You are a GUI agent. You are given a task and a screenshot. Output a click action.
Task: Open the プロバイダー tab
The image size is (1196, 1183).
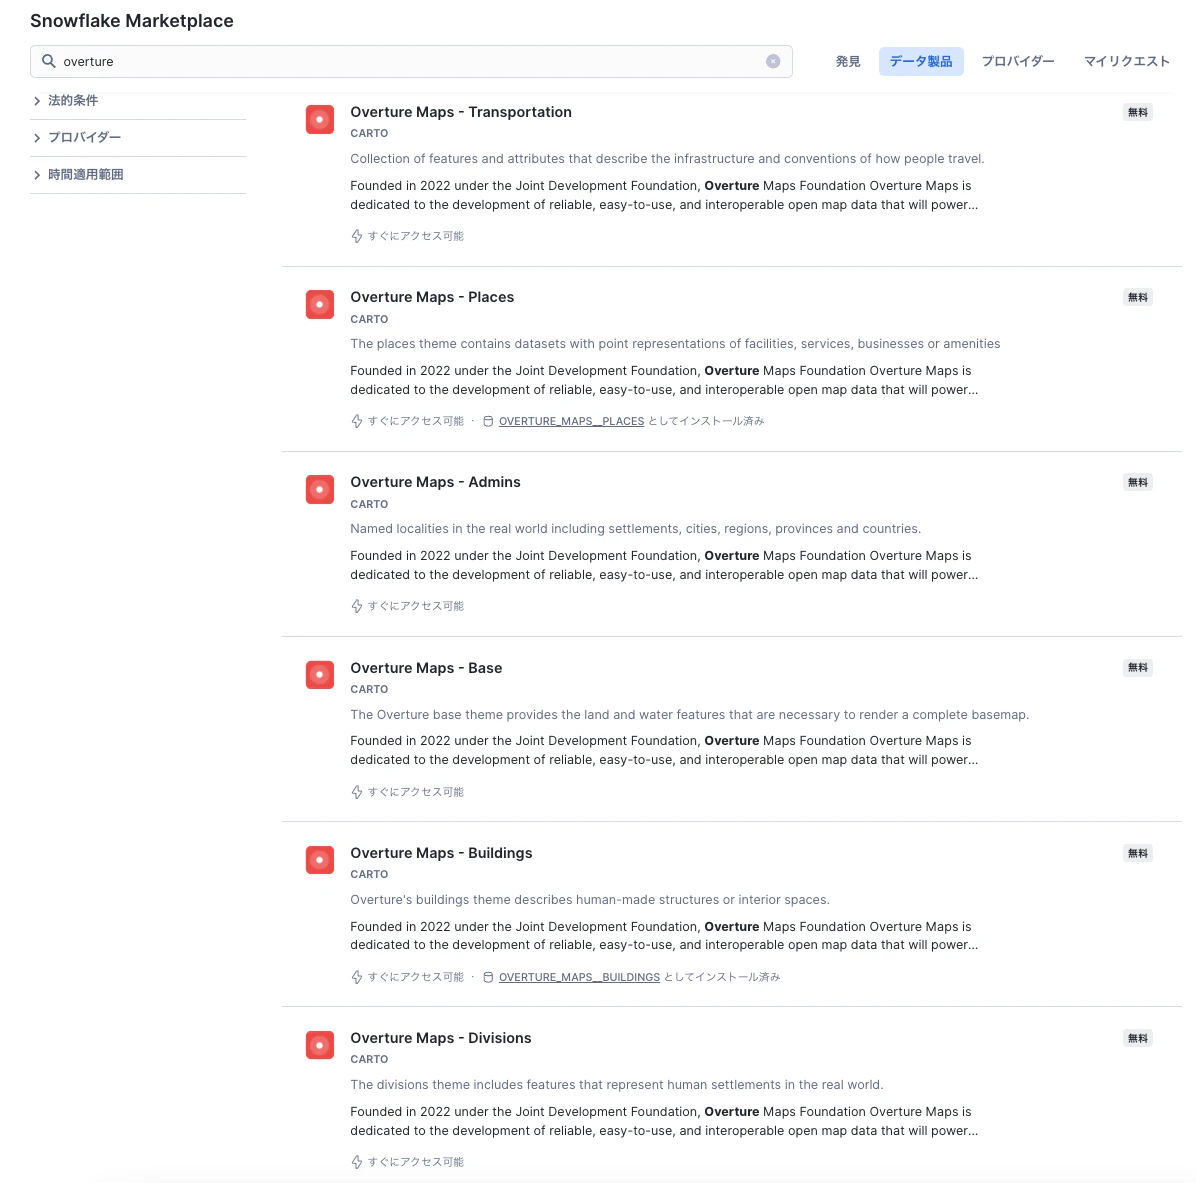(x=1018, y=61)
